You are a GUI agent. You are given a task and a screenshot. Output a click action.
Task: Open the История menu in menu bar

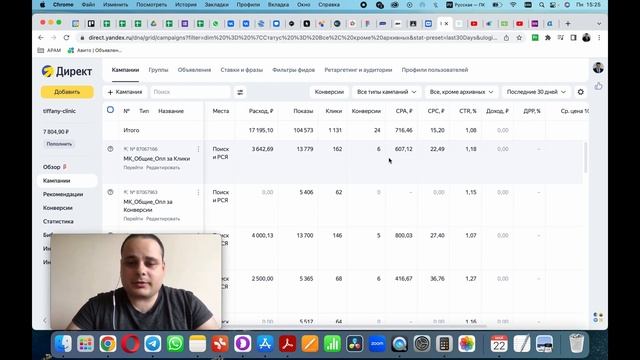point(186,4)
